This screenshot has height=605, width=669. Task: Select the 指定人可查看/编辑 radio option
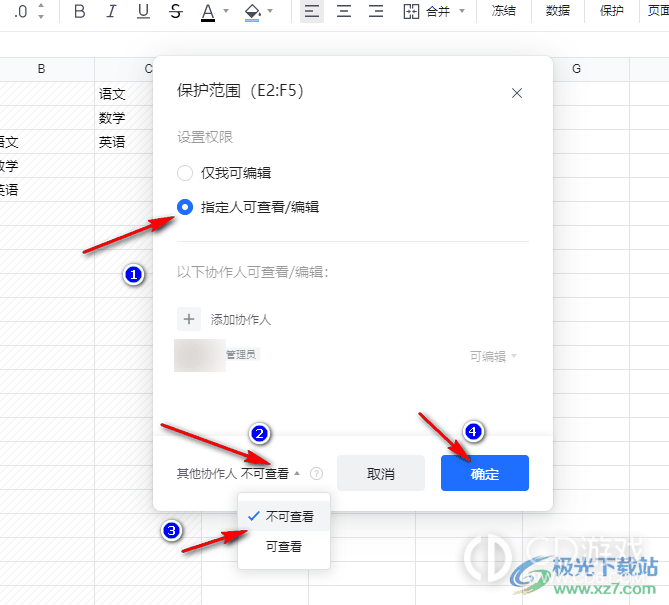pos(184,207)
